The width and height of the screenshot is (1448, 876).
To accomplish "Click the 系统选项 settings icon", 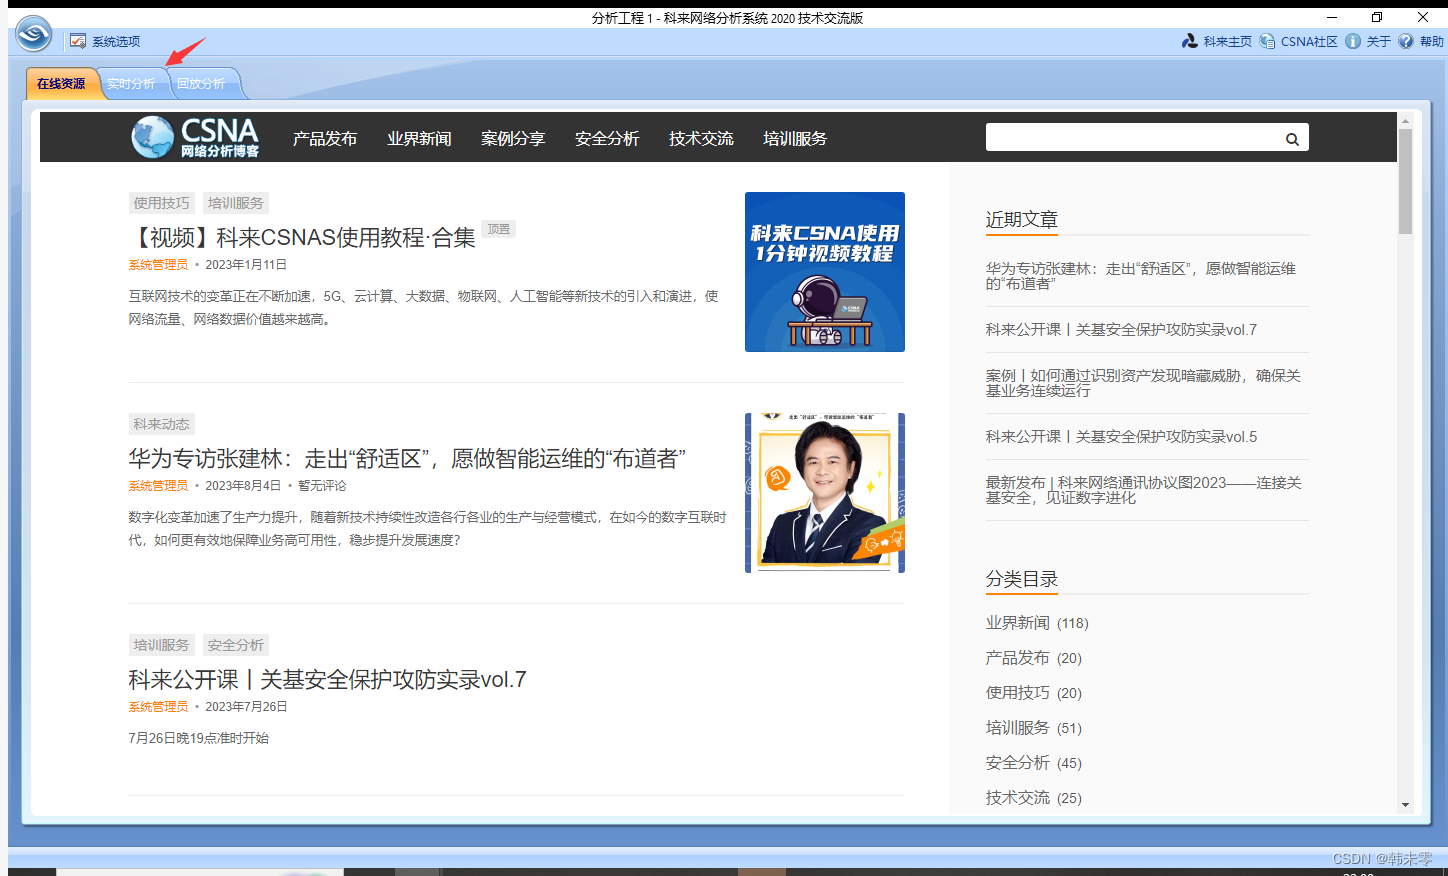I will (x=78, y=41).
